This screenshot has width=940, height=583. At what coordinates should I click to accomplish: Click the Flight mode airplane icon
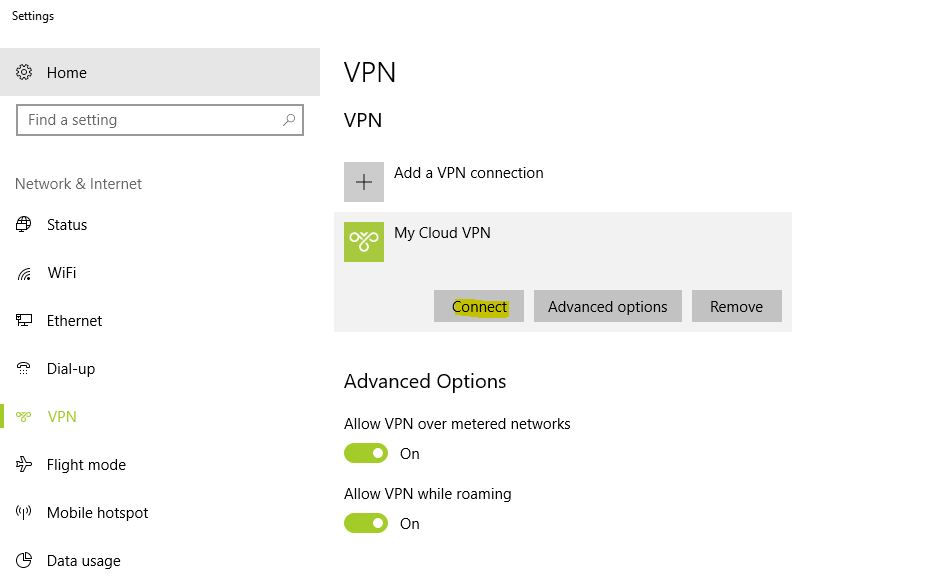pos(24,464)
